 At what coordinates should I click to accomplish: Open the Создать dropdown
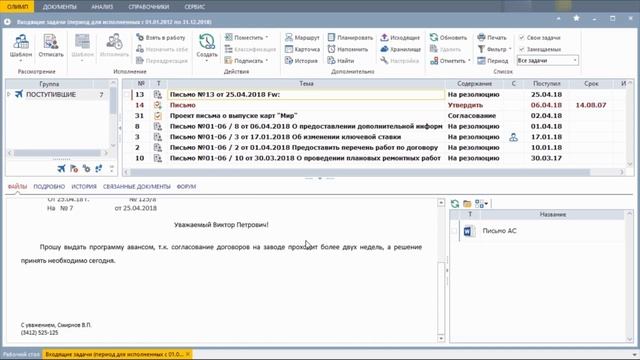click(x=207, y=61)
